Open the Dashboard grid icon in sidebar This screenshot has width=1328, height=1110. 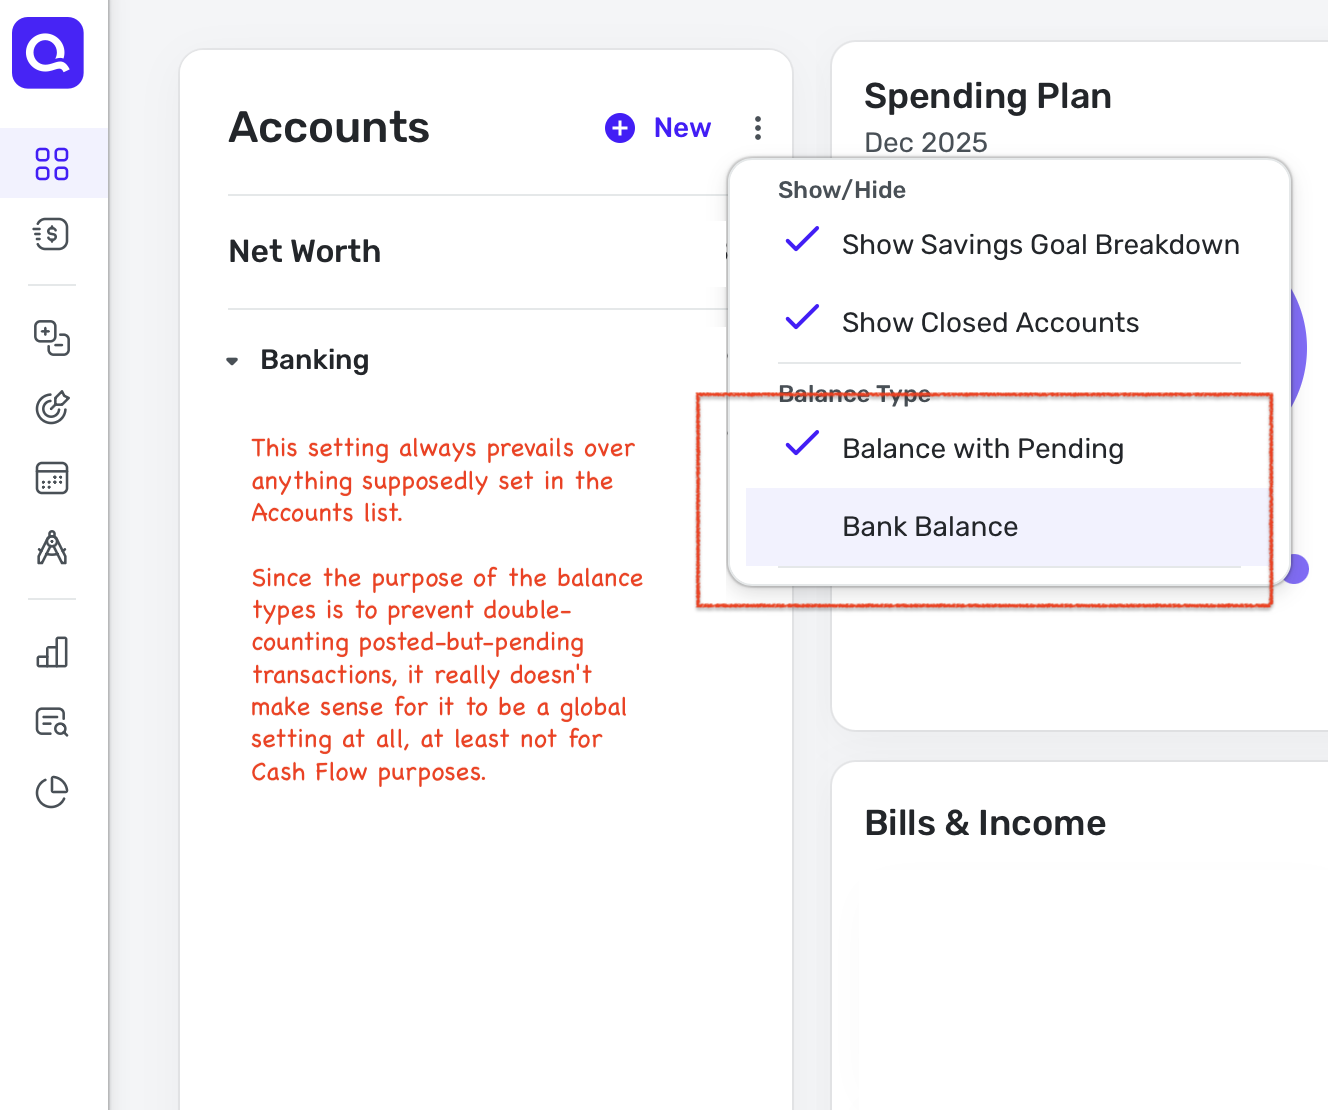coord(52,164)
